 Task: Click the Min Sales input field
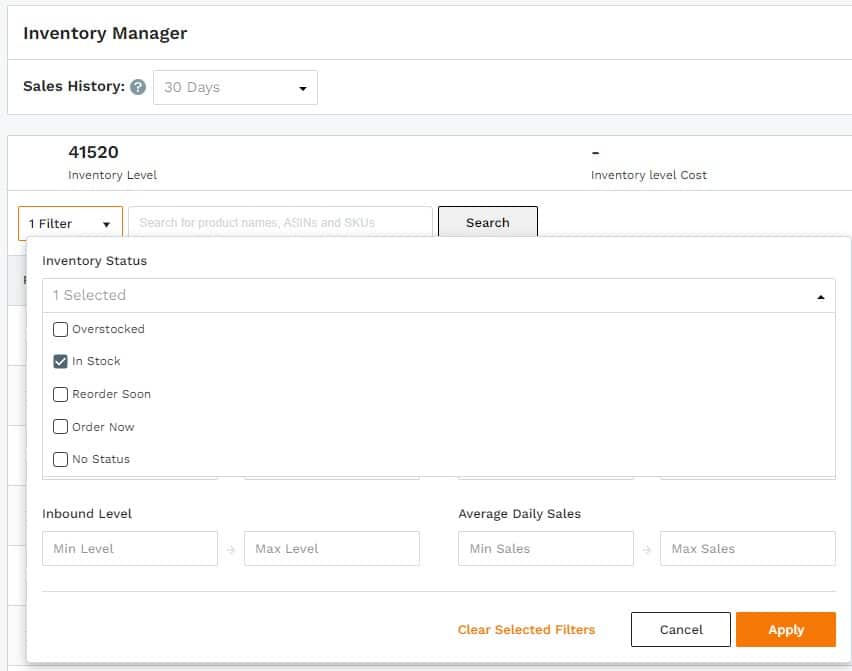546,549
